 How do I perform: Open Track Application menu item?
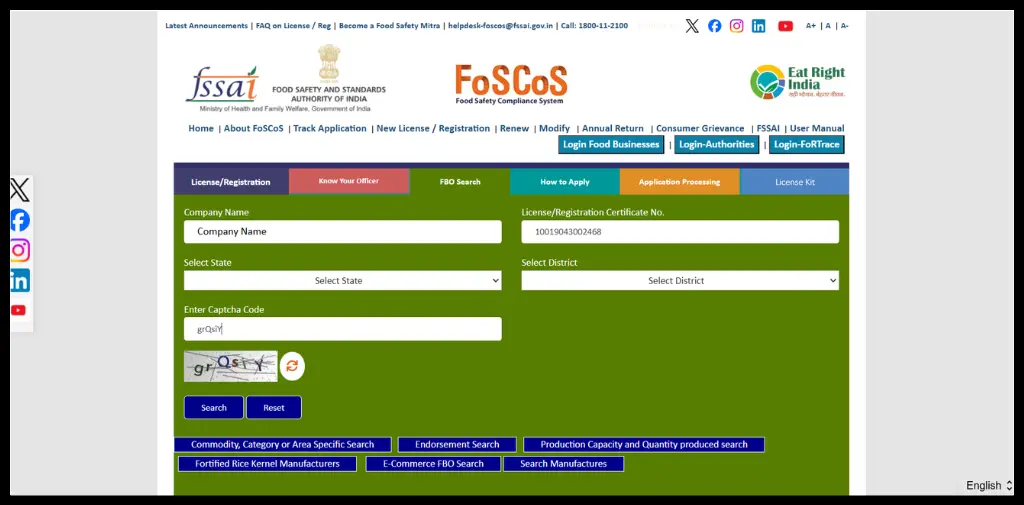[330, 128]
